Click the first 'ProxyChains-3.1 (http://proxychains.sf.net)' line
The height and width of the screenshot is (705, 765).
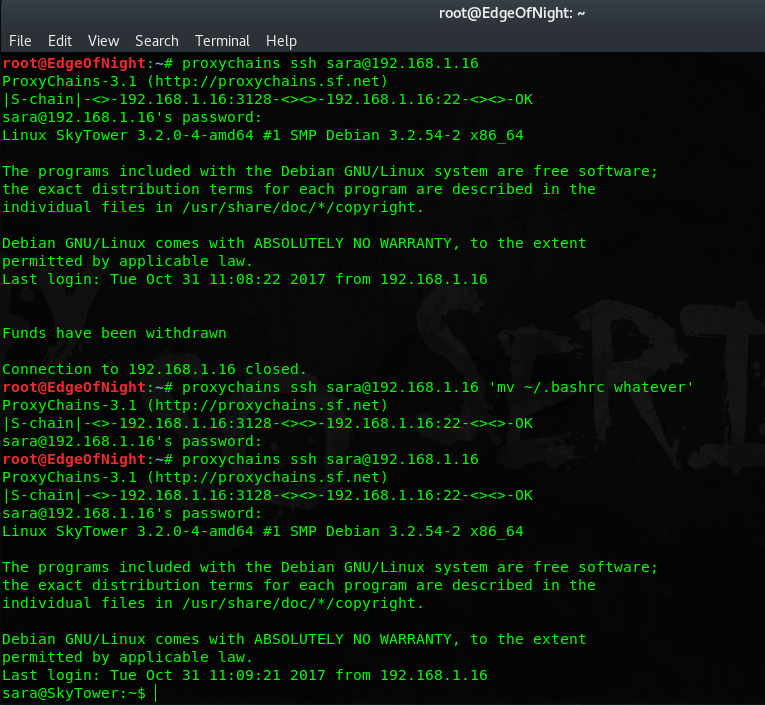click(195, 81)
